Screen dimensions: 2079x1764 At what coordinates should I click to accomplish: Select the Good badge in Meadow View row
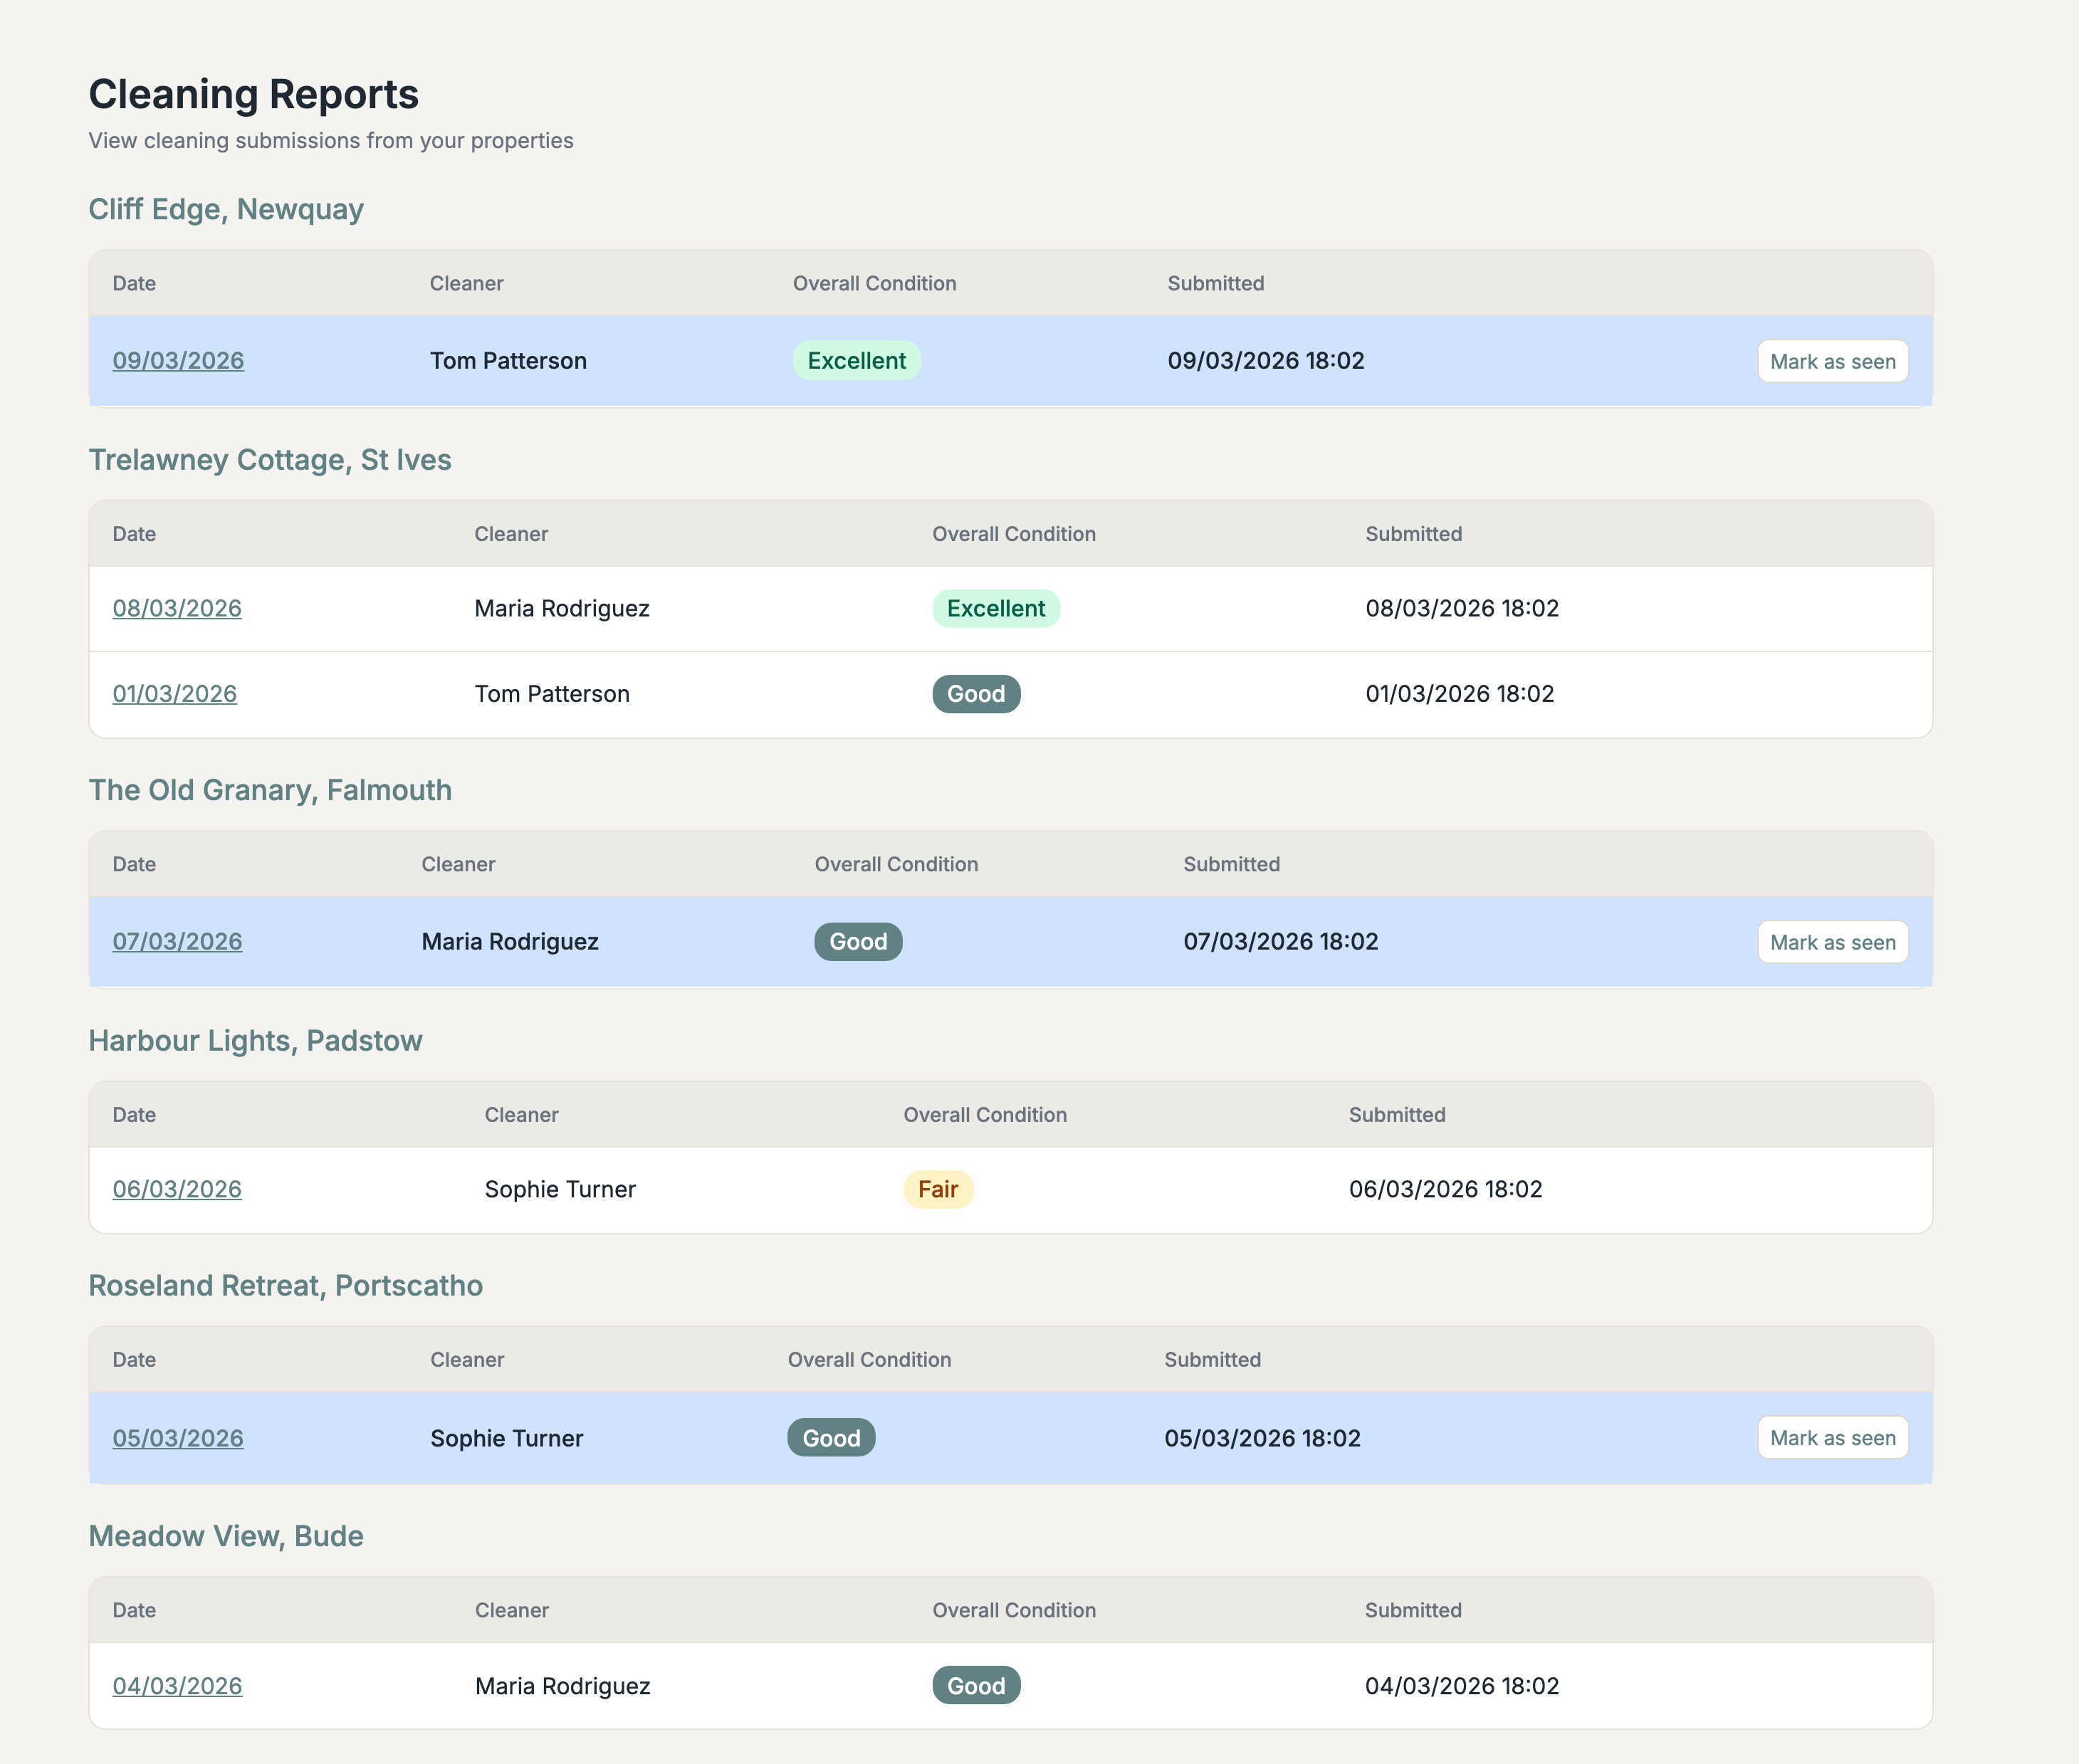point(976,1685)
